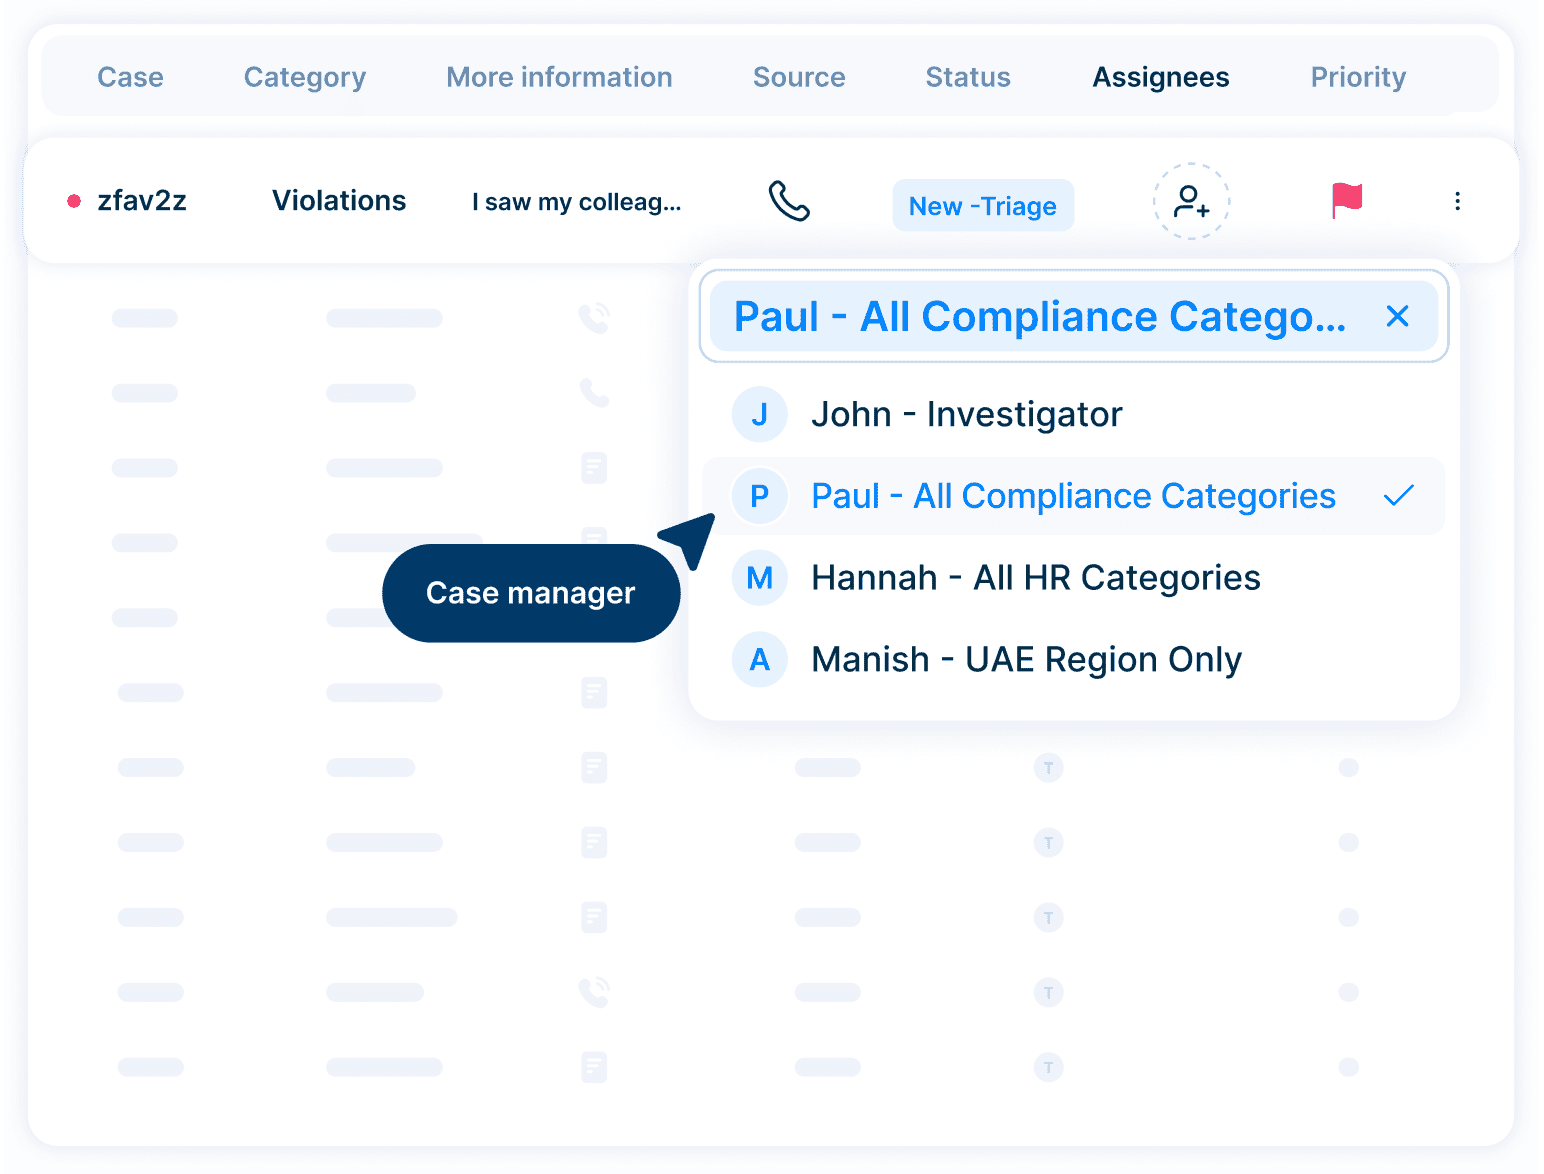
Task: Click Paul's P avatar icon
Action: [x=759, y=496]
